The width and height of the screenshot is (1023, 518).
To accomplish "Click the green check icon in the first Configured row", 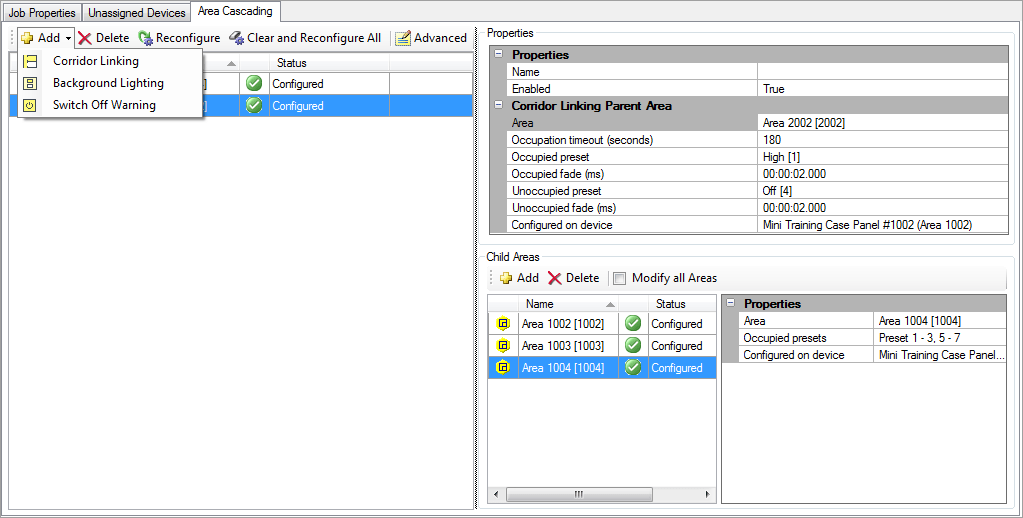I will coord(254,84).
